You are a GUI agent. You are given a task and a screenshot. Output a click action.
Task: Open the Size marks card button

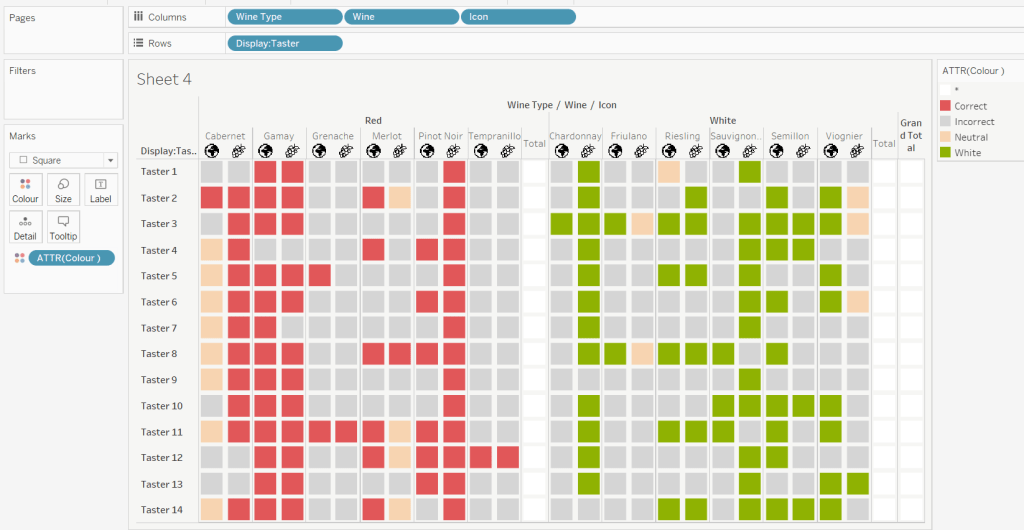pos(63,190)
